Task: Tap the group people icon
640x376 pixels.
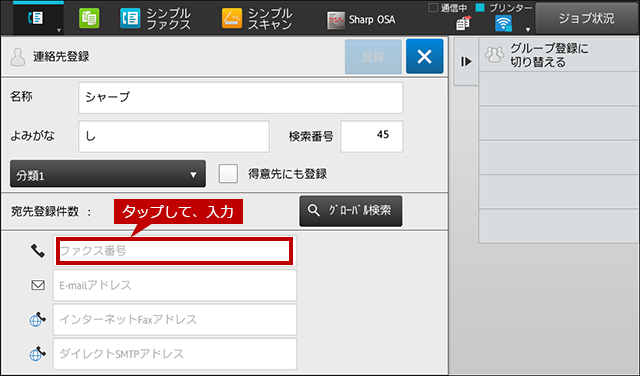Action: [494, 55]
